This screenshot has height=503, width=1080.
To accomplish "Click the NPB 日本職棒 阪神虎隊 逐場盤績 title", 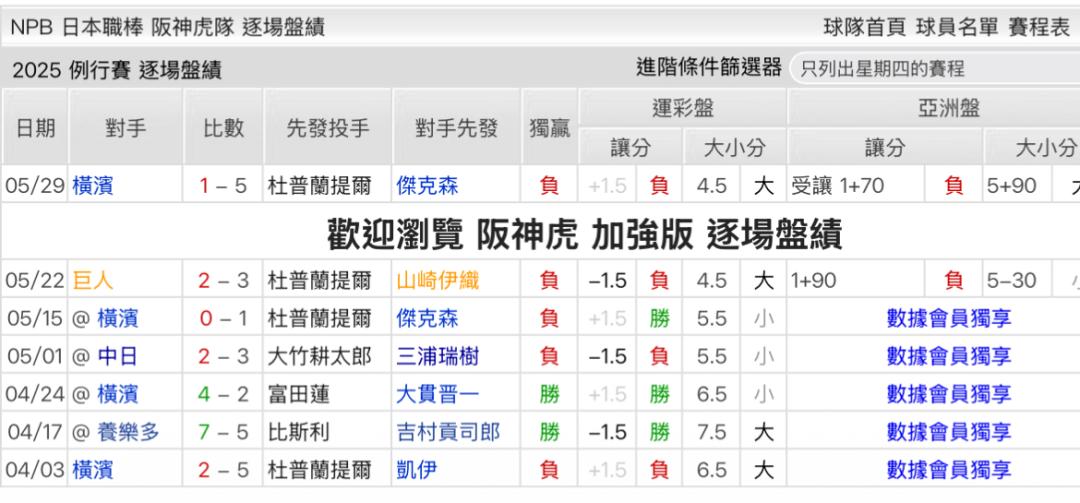I will click(167, 27).
